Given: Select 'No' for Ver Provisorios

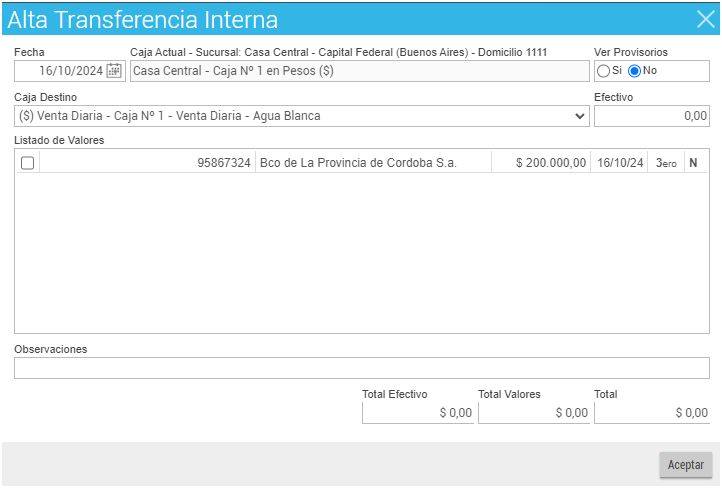Looking at the screenshot, I should click(634, 71).
